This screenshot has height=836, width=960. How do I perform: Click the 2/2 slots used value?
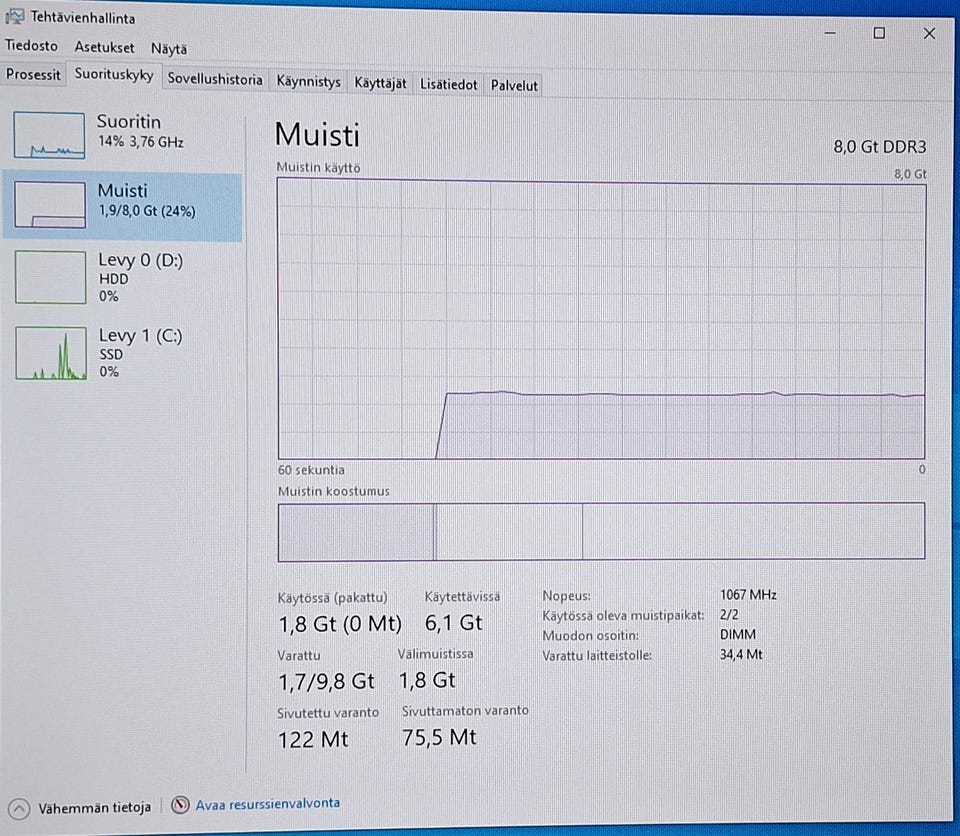tap(729, 614)
